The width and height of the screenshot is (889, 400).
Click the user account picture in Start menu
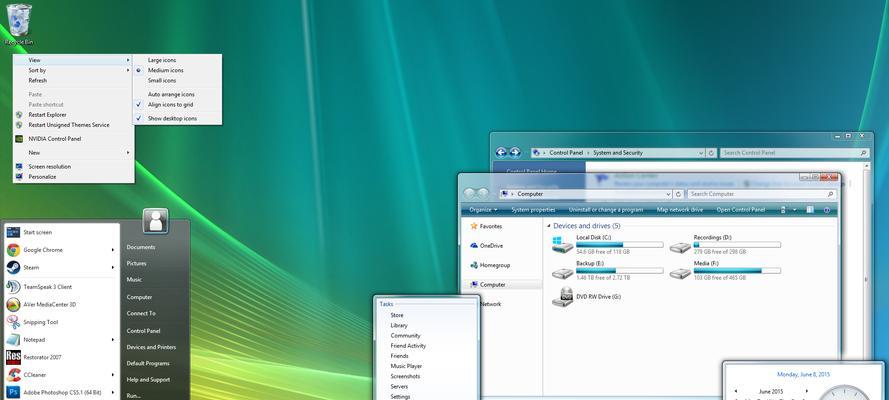click(x=155, y=220)
